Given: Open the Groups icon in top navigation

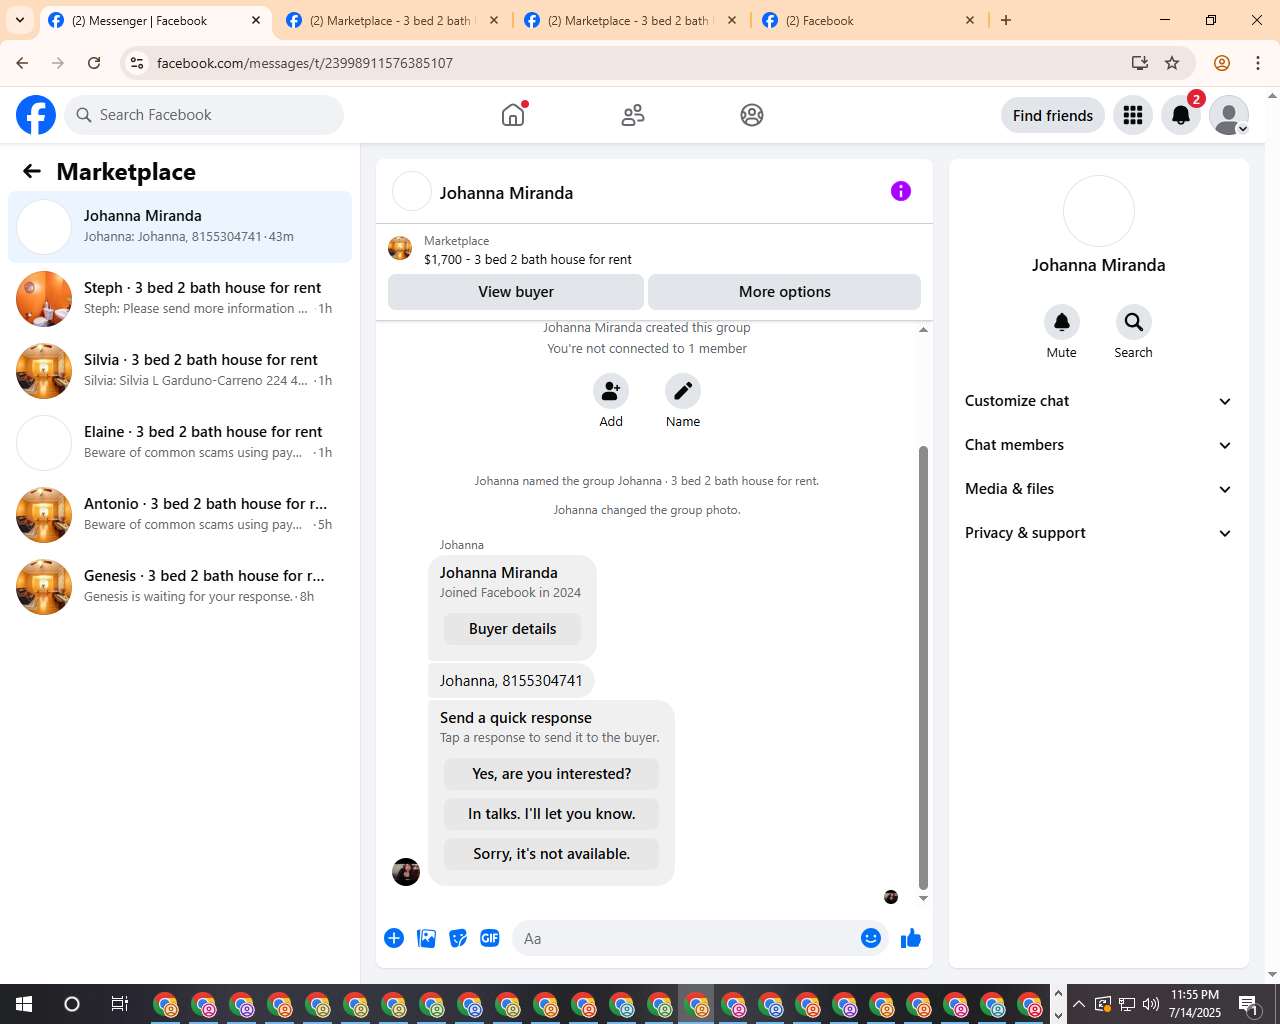Looking at the screenshot, I should click(752, 115).
